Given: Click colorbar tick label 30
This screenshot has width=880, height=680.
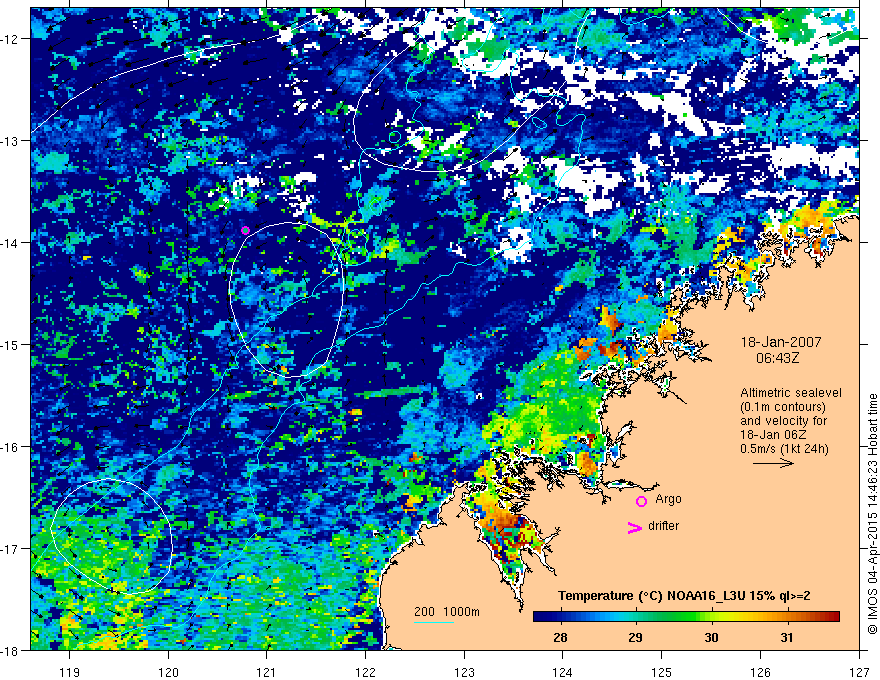Looking at the screenshot, I should (x=711, y=637).
